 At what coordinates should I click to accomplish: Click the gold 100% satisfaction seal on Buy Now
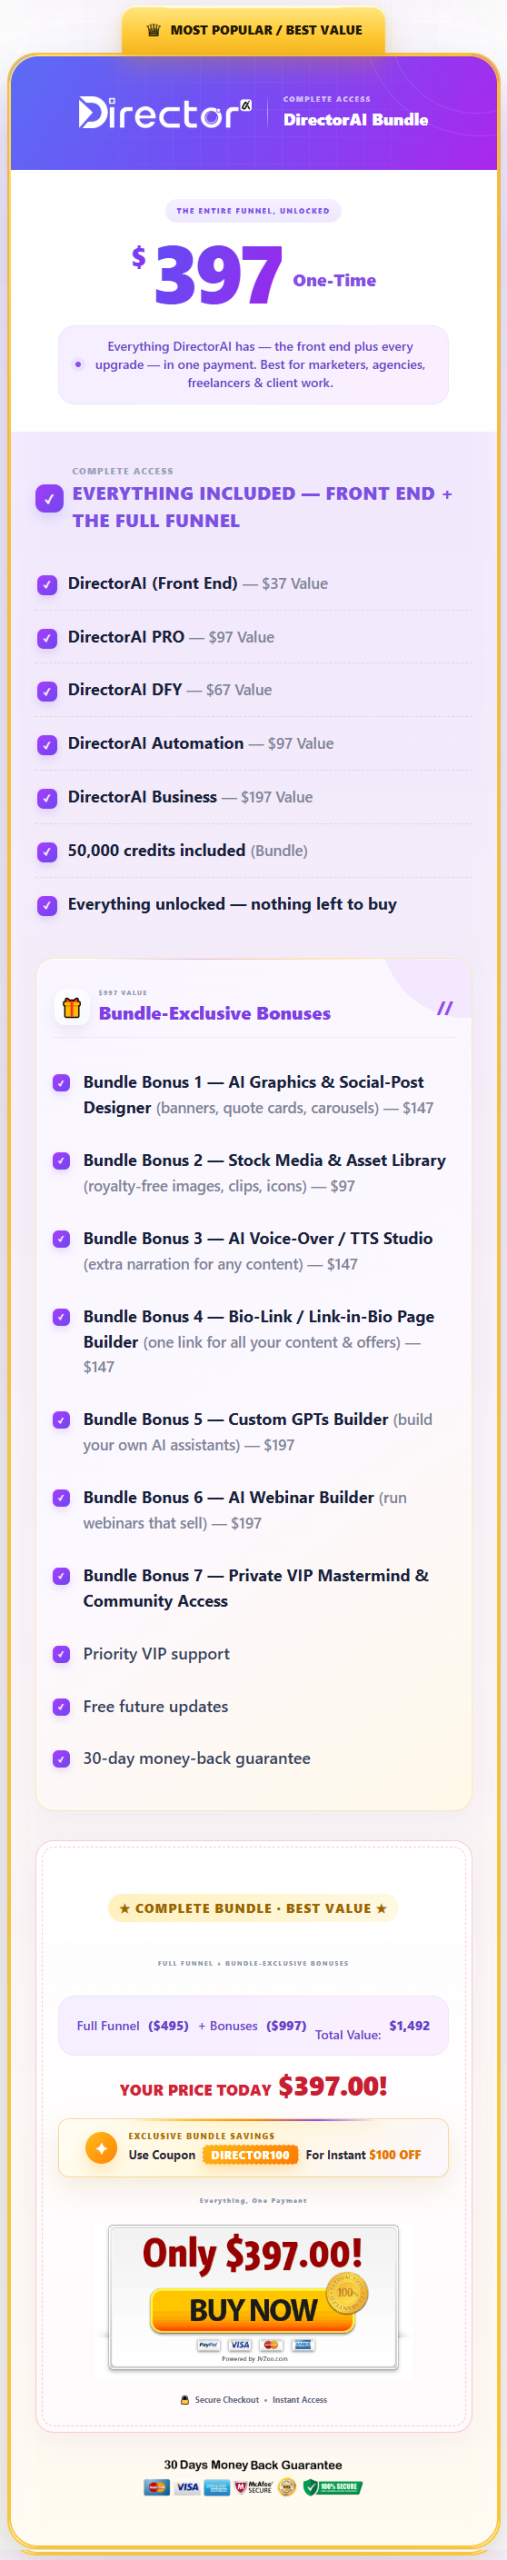[x=347, y=2292]
